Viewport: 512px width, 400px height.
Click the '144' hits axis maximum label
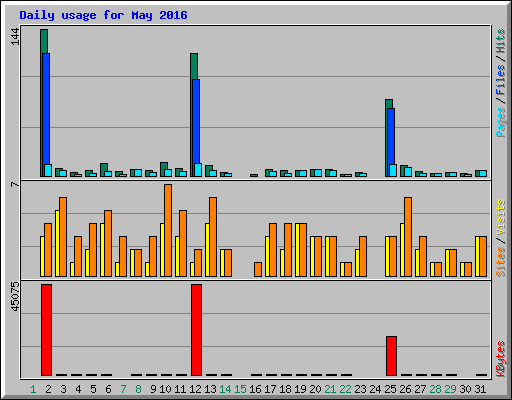tap(15, 37)
